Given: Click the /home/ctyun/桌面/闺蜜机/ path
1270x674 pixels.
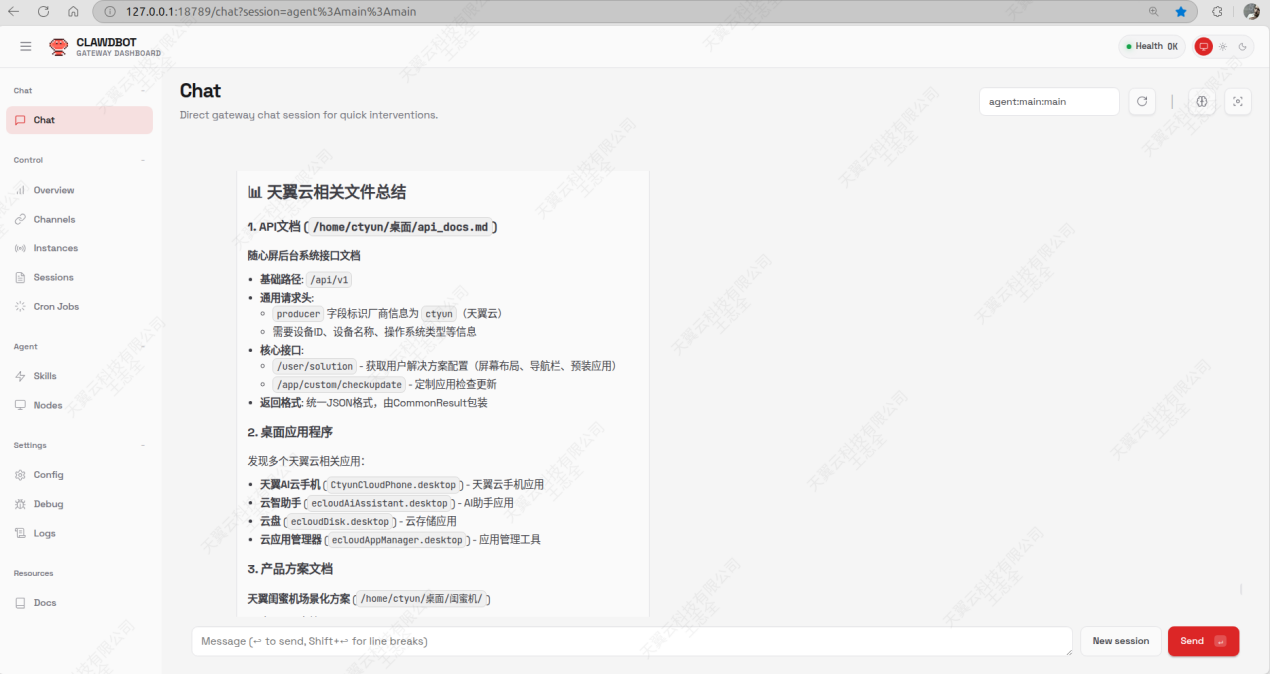Looking at the screenshot, I should 421,599.
